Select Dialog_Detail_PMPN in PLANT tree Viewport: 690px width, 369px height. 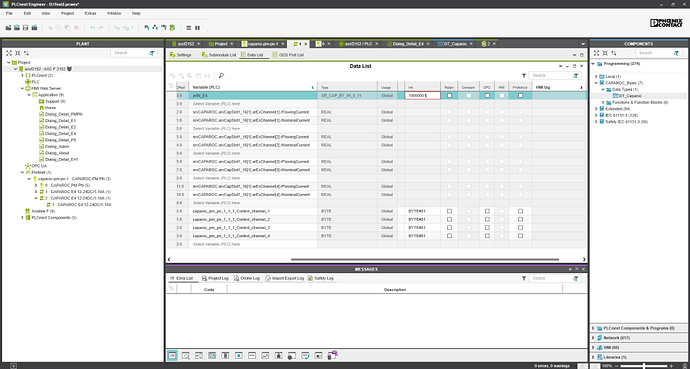click(x=64, y=114)
